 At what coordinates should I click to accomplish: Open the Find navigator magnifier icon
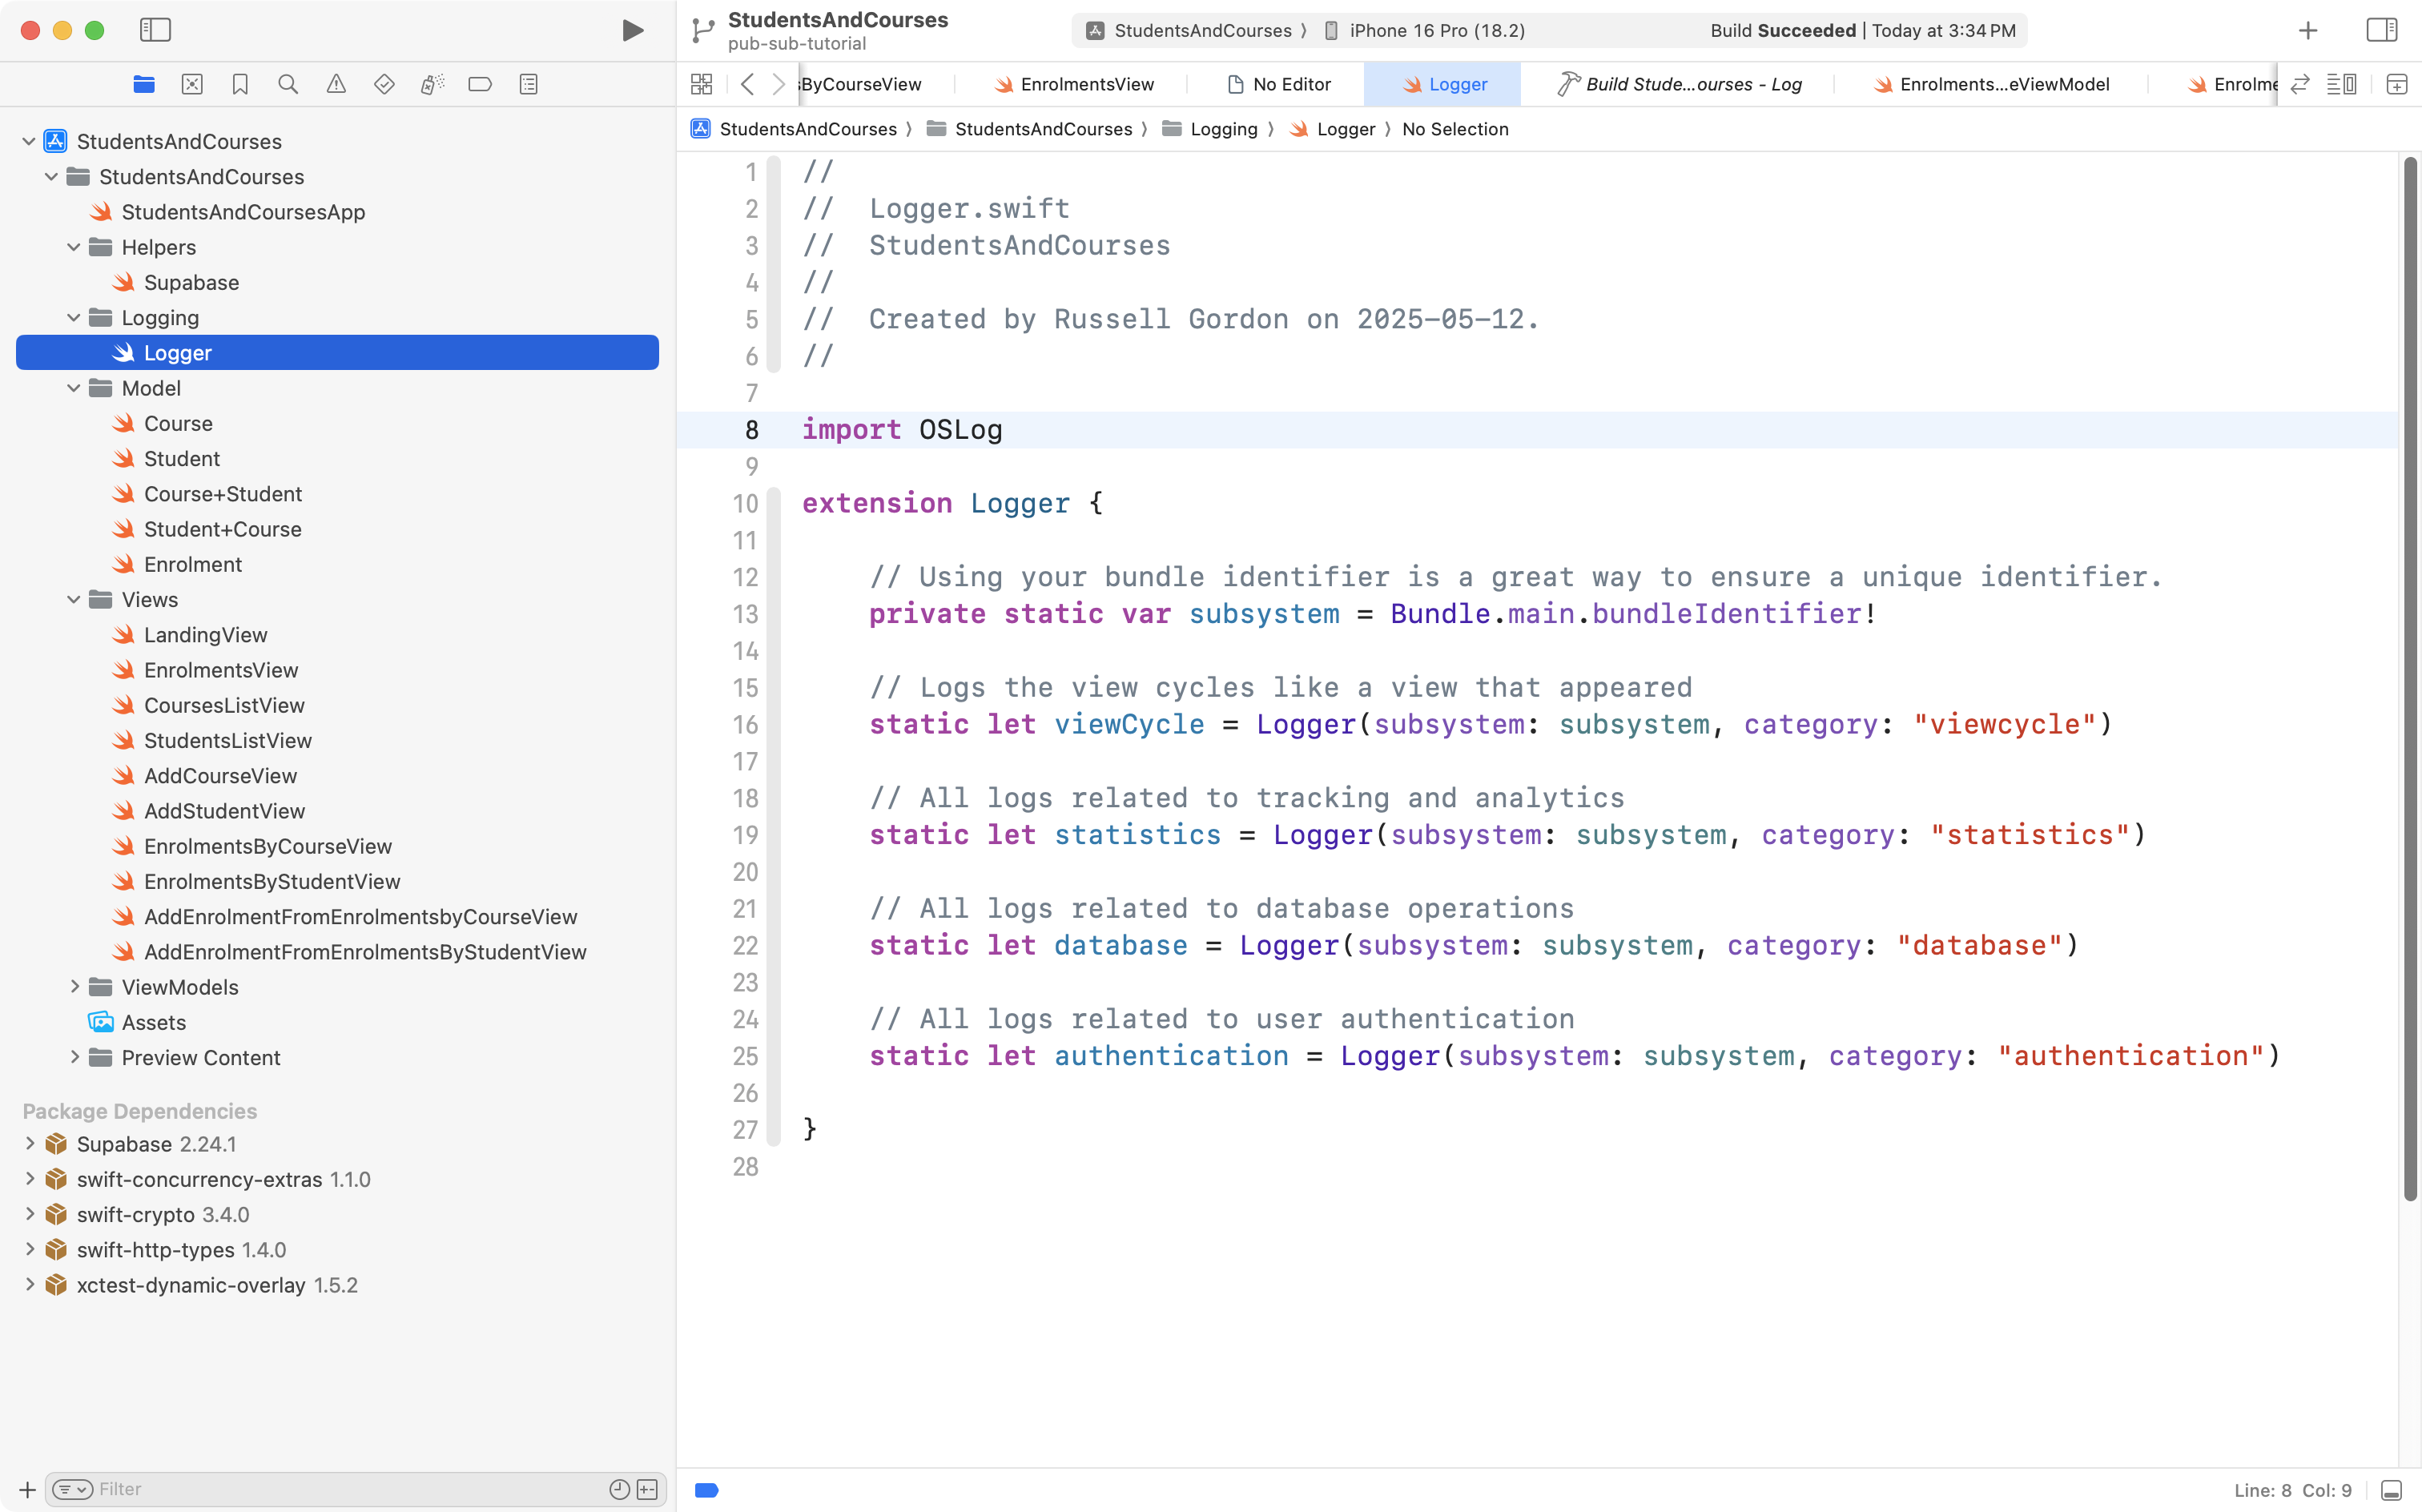coord(288,85)
